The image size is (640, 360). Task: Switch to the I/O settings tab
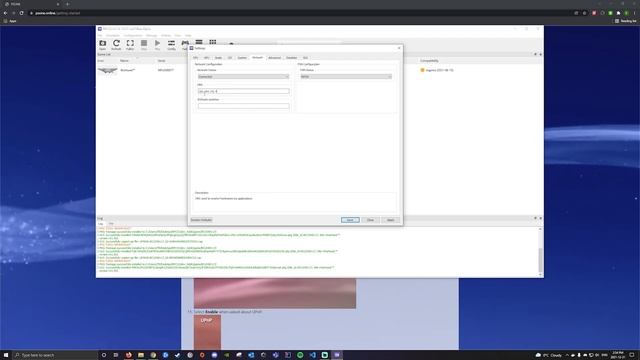tap(230, 58)
